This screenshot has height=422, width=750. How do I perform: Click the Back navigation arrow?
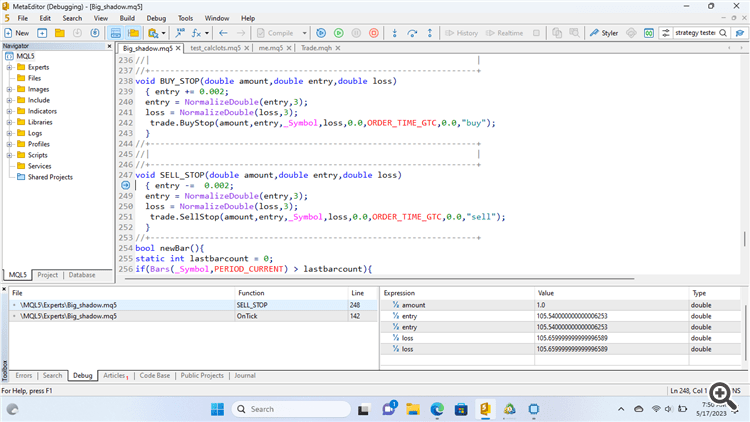coord(223,33)
